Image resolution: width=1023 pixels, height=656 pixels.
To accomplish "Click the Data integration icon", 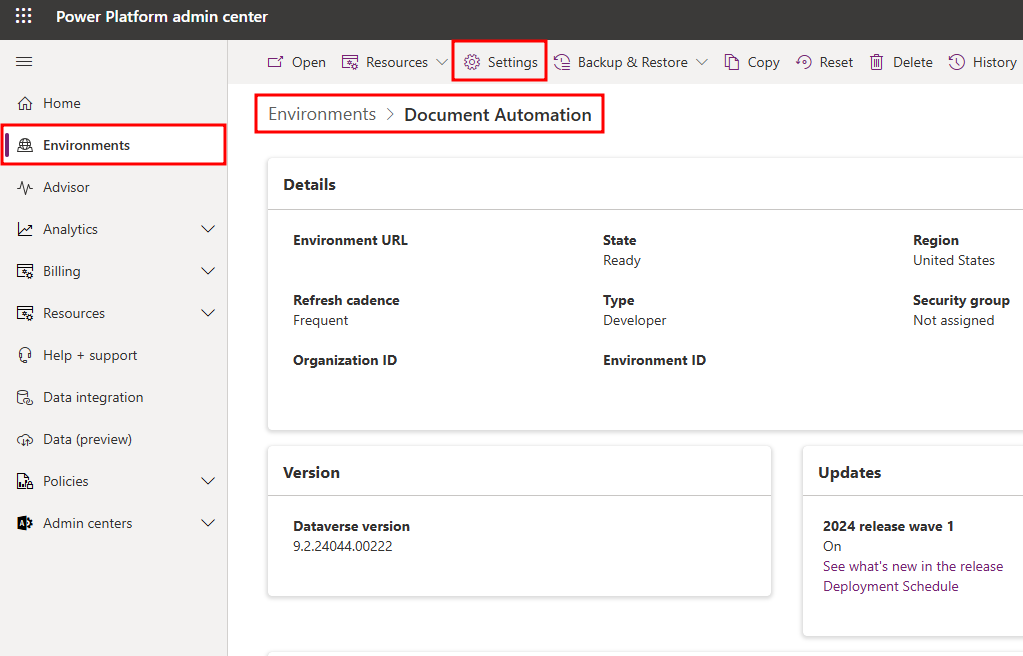I will point(25,397).
